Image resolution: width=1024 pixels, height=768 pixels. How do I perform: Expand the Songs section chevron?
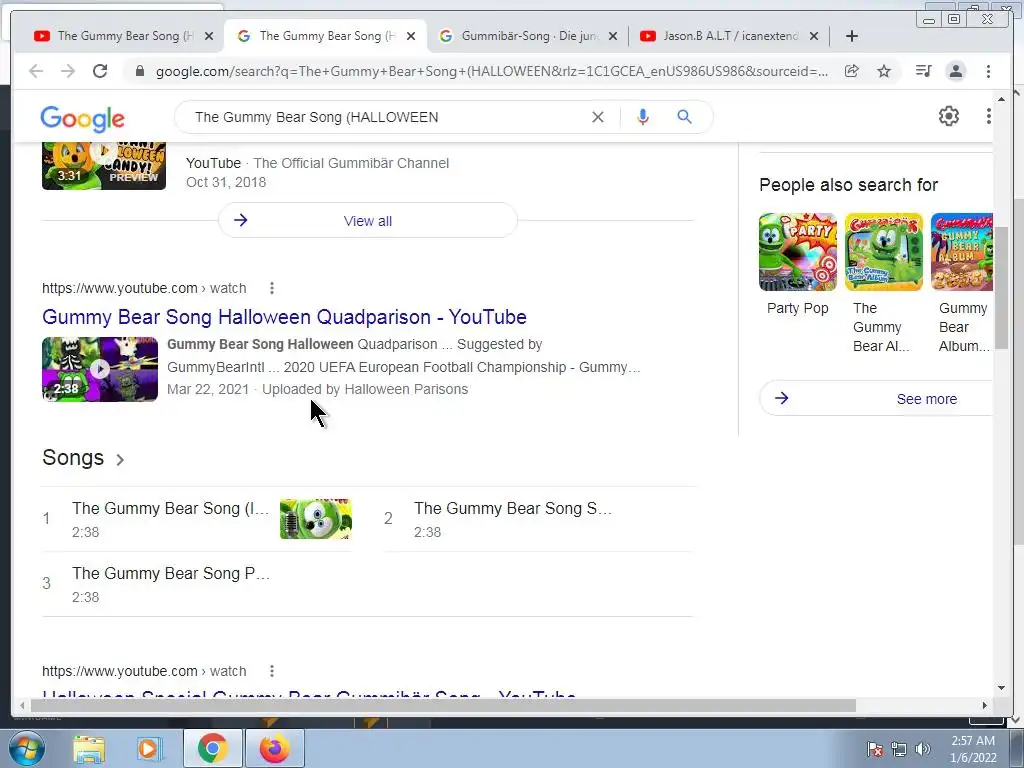coord(120,460)
